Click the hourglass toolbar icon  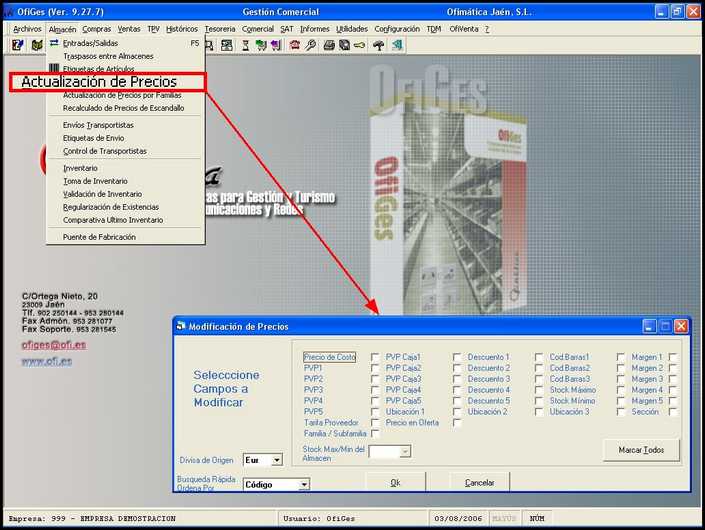point(245,45)
